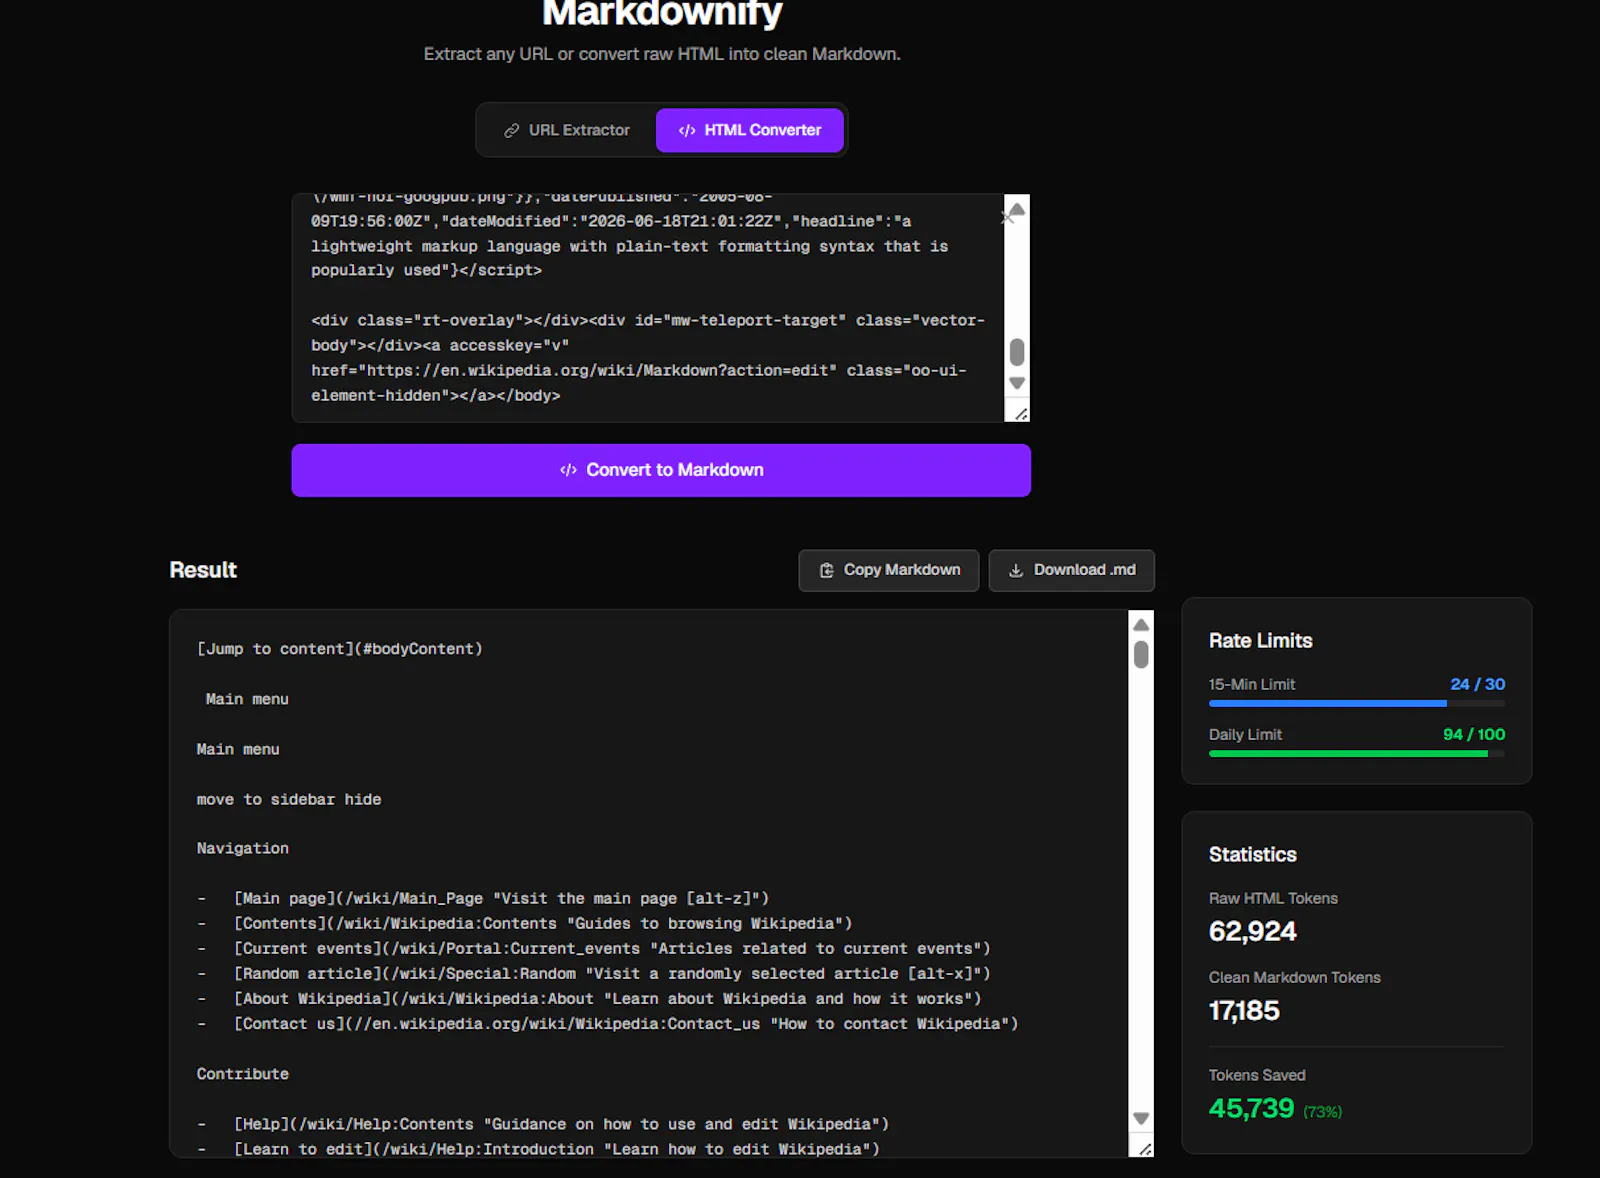The width and height of the screenshot is (1600, 1178).
Task: Click the result pane scroll-down arrow
Action: [1141, 1119]
